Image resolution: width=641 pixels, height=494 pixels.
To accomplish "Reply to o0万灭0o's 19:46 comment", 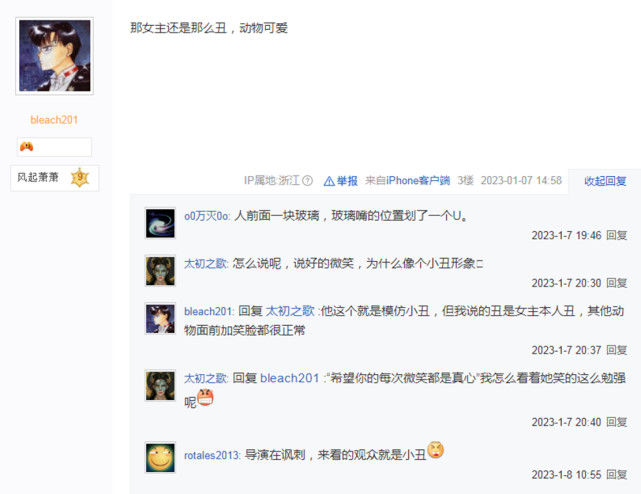I will 616,236.
